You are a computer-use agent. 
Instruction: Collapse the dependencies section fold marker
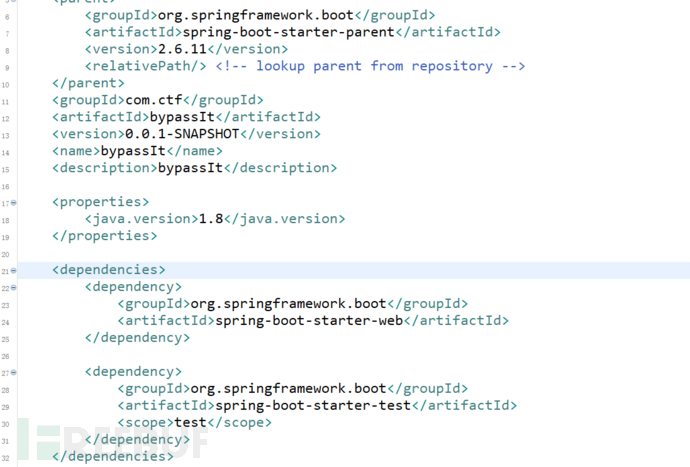[x=13, y=270]
